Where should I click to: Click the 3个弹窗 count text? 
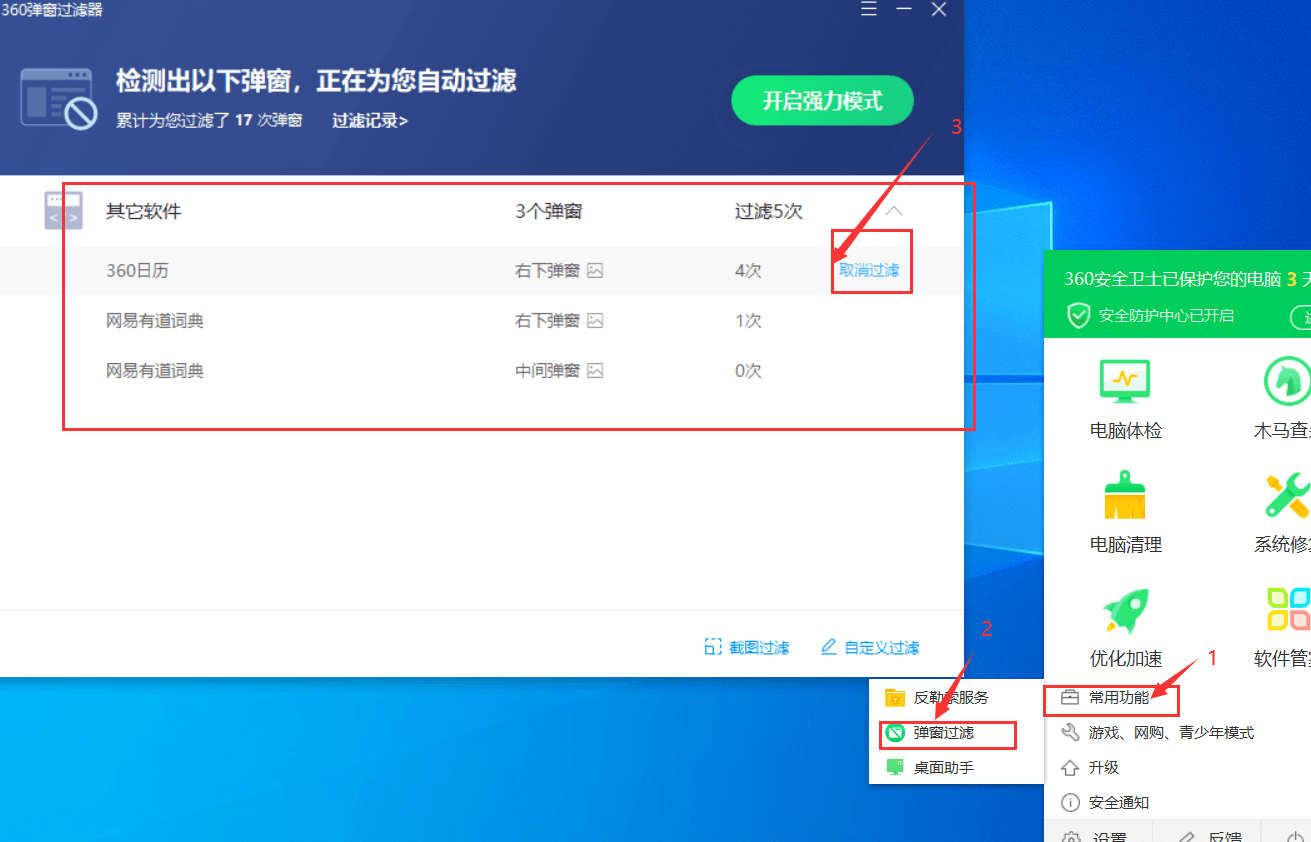coord(549,211)
